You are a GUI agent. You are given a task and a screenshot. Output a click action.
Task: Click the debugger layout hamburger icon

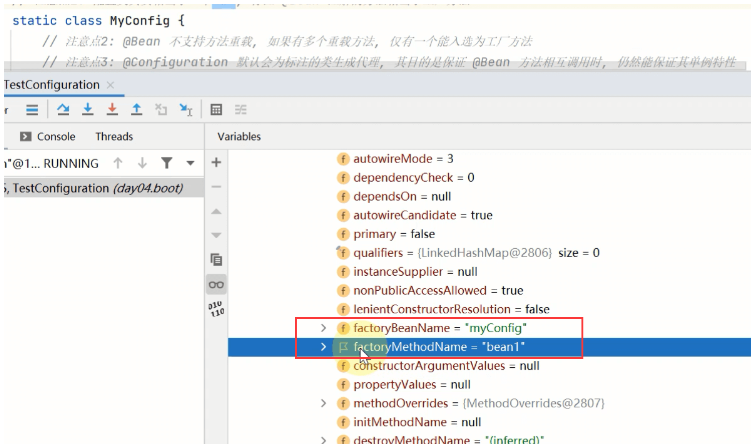pos(32,110)
